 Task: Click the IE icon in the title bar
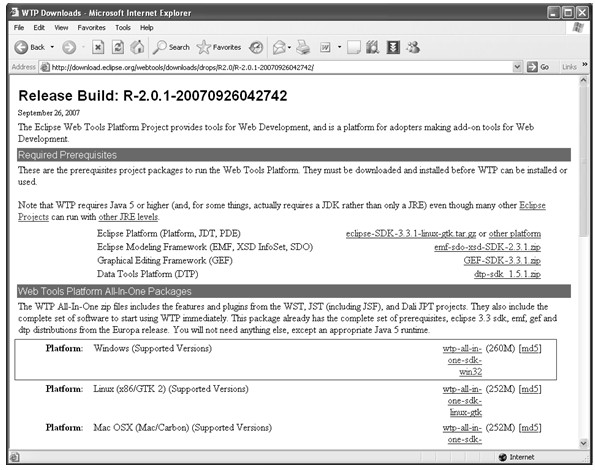click(14, 13)
